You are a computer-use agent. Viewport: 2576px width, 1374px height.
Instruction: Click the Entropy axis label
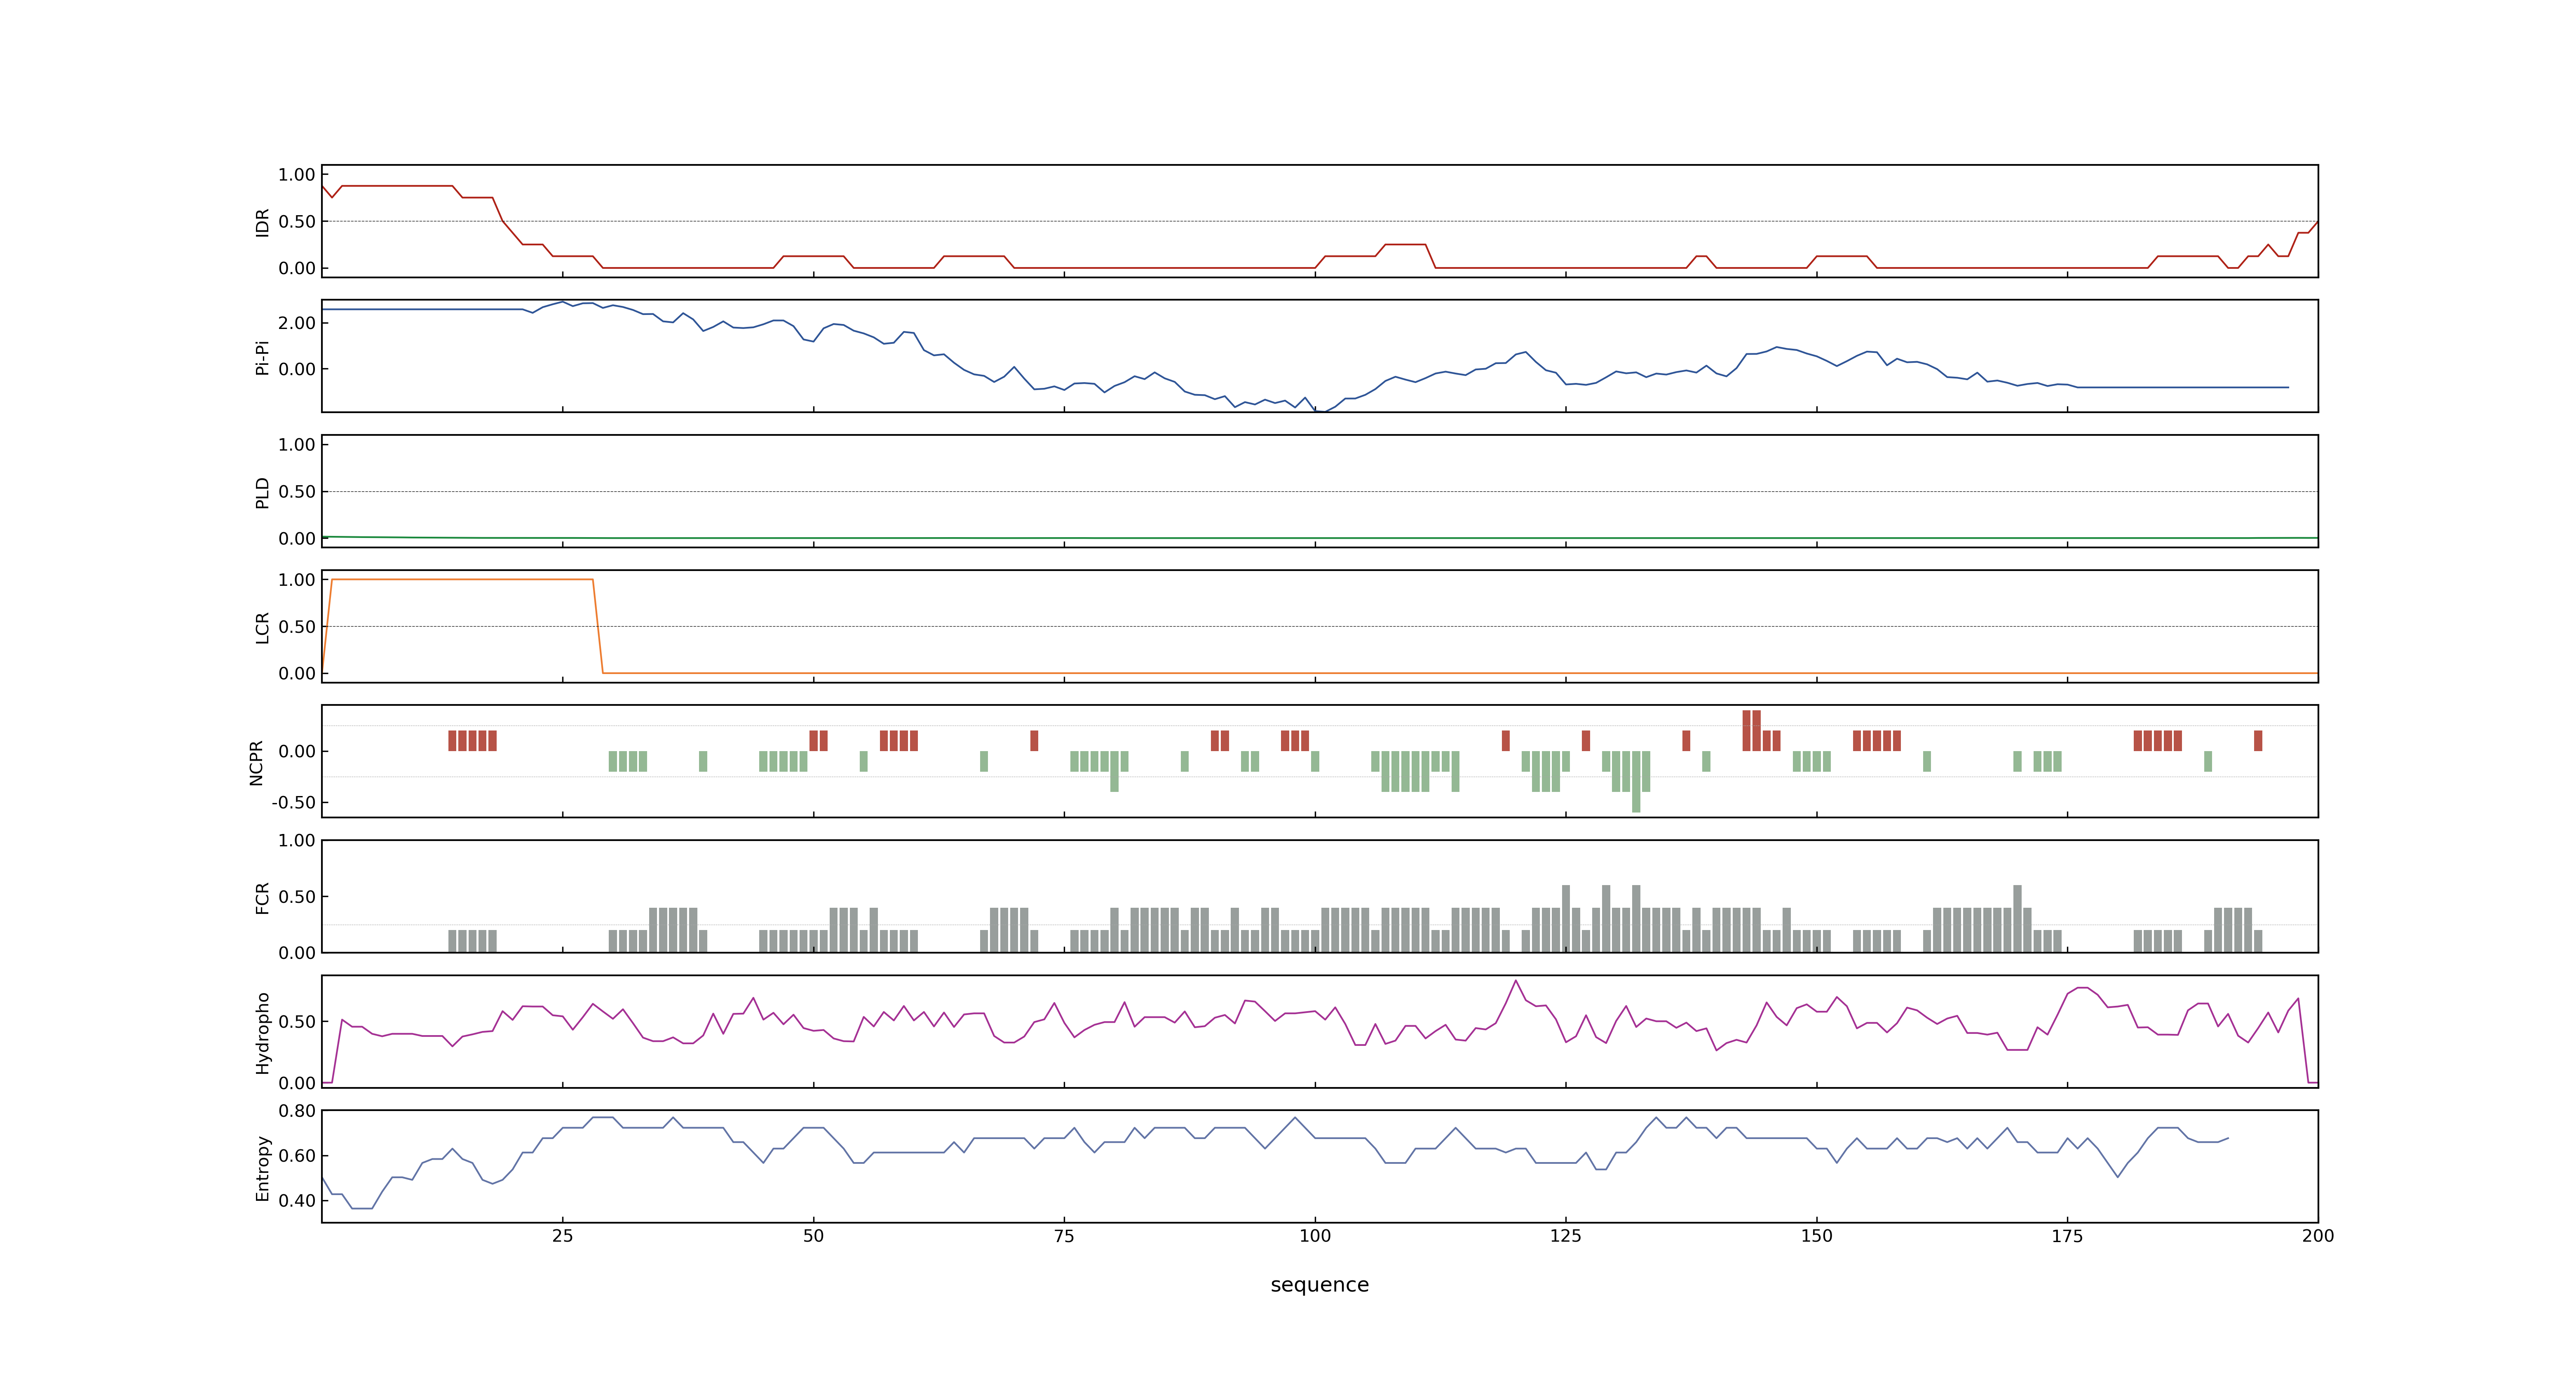(x=262, y=1168)
